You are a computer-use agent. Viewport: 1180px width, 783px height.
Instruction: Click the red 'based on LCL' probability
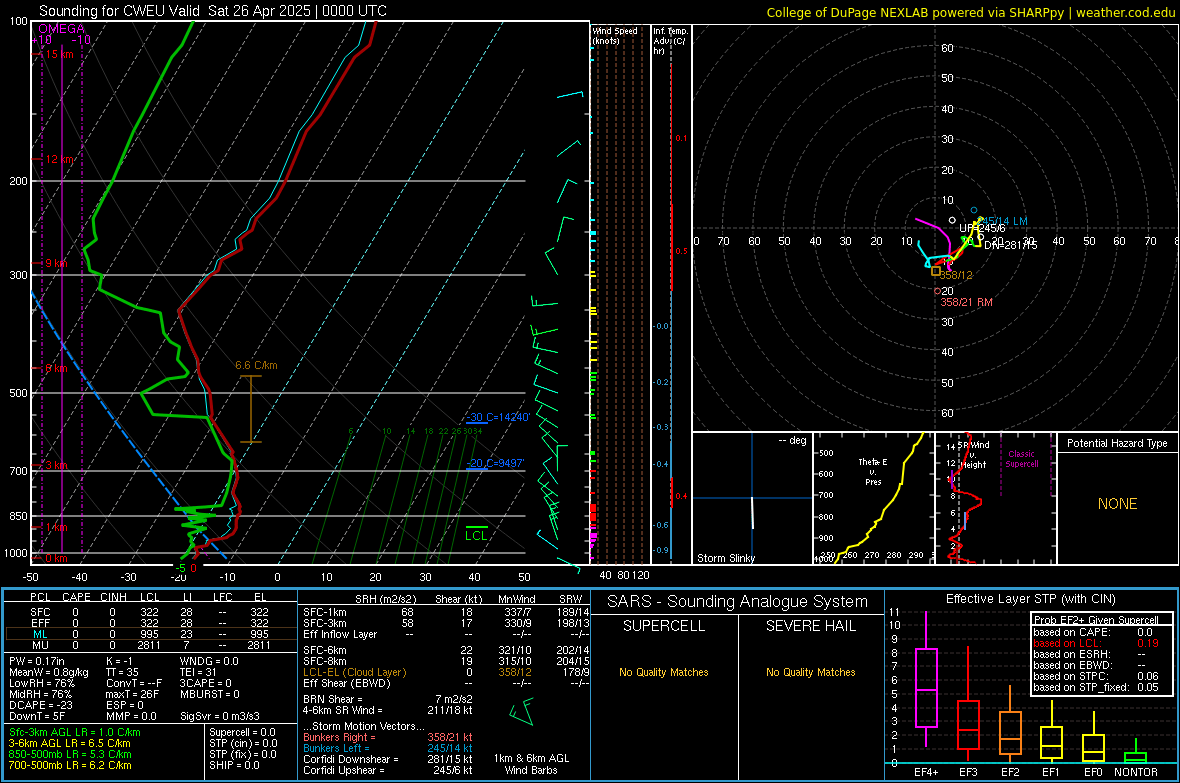(x=1095, y=643)
